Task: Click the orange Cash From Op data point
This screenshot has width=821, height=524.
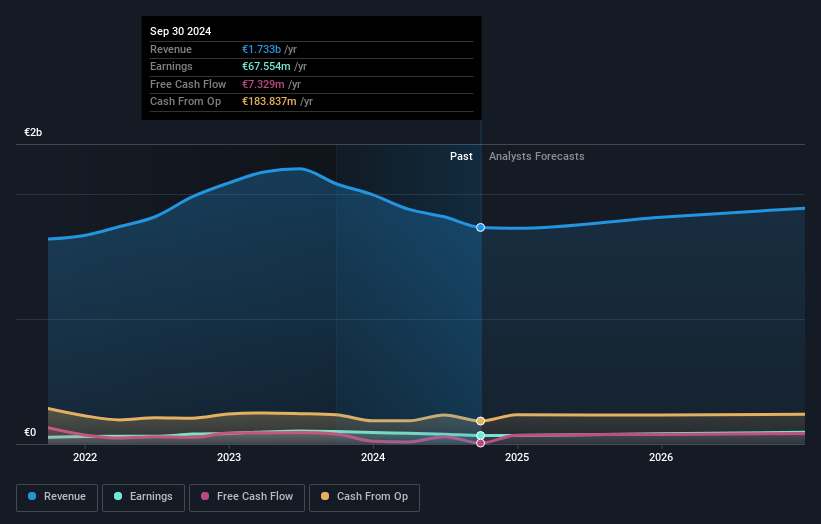Action: 480,421
